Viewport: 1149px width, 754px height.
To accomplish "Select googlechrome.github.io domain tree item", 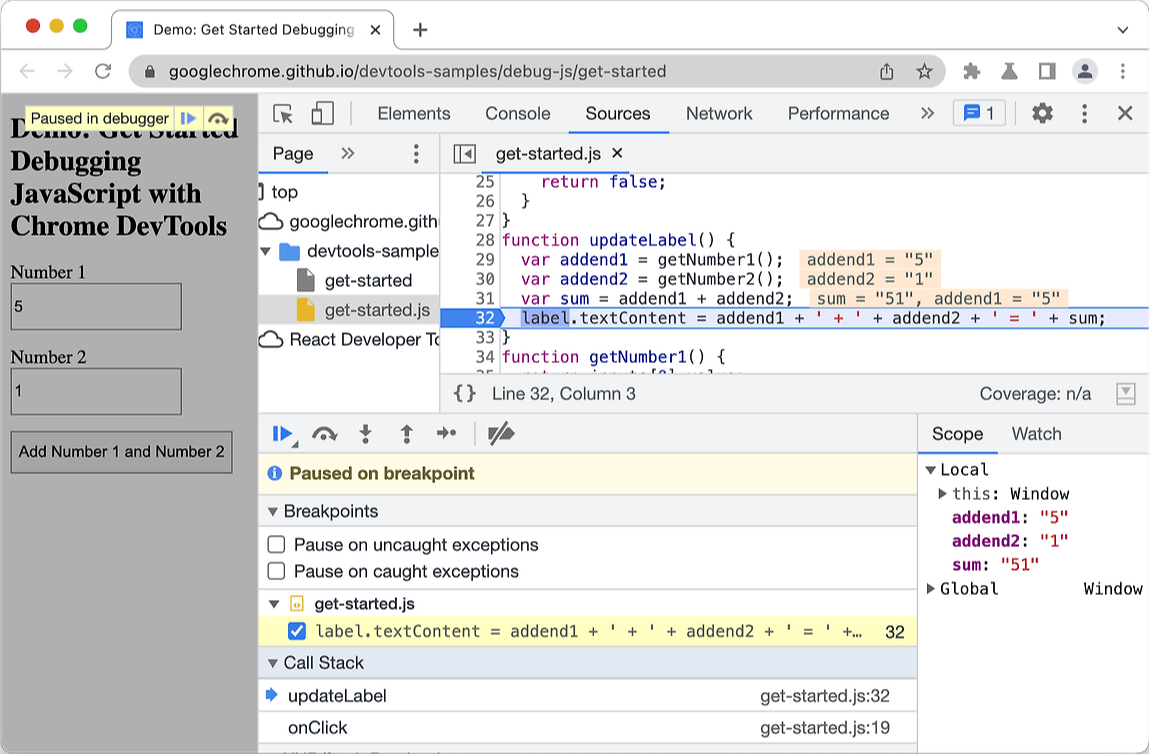I will click(x=350, y=221).
